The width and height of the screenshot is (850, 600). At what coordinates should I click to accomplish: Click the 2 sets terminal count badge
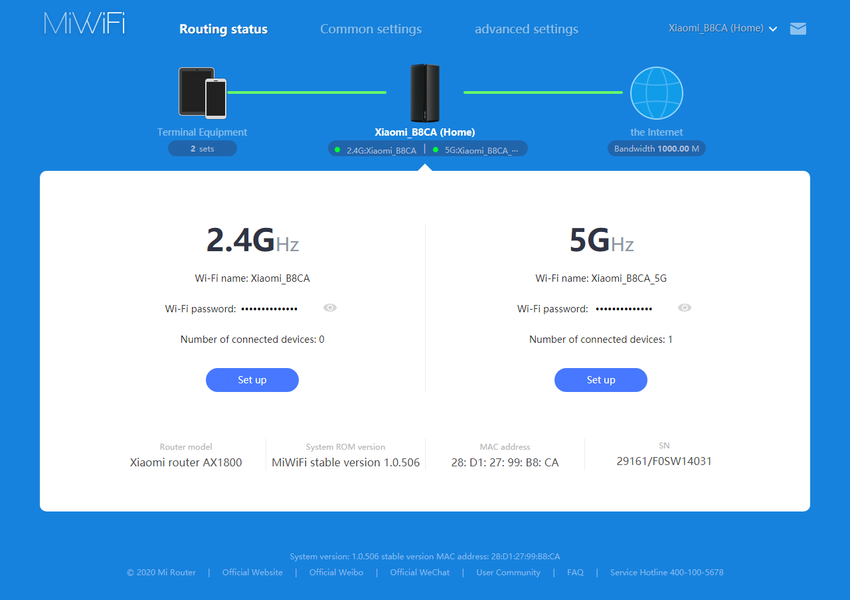[202, 149]
